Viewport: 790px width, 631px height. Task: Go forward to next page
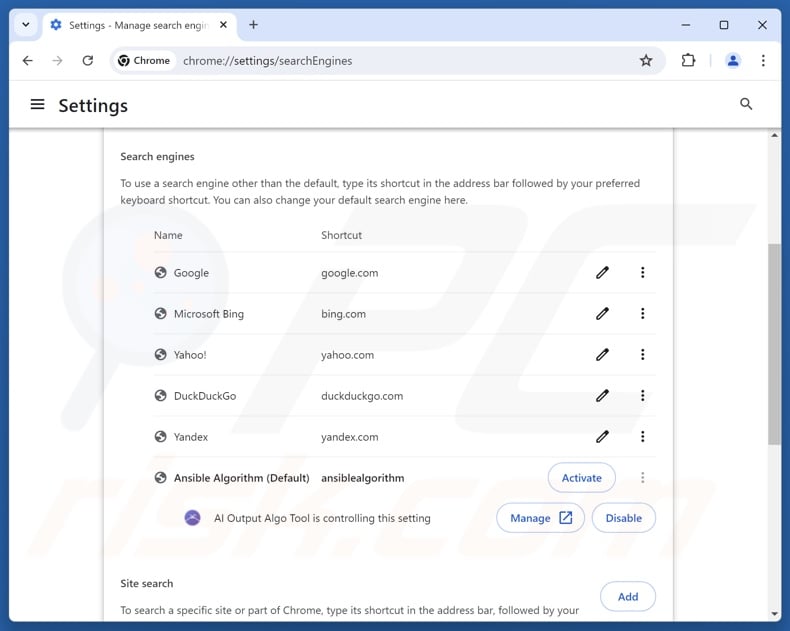57,61
